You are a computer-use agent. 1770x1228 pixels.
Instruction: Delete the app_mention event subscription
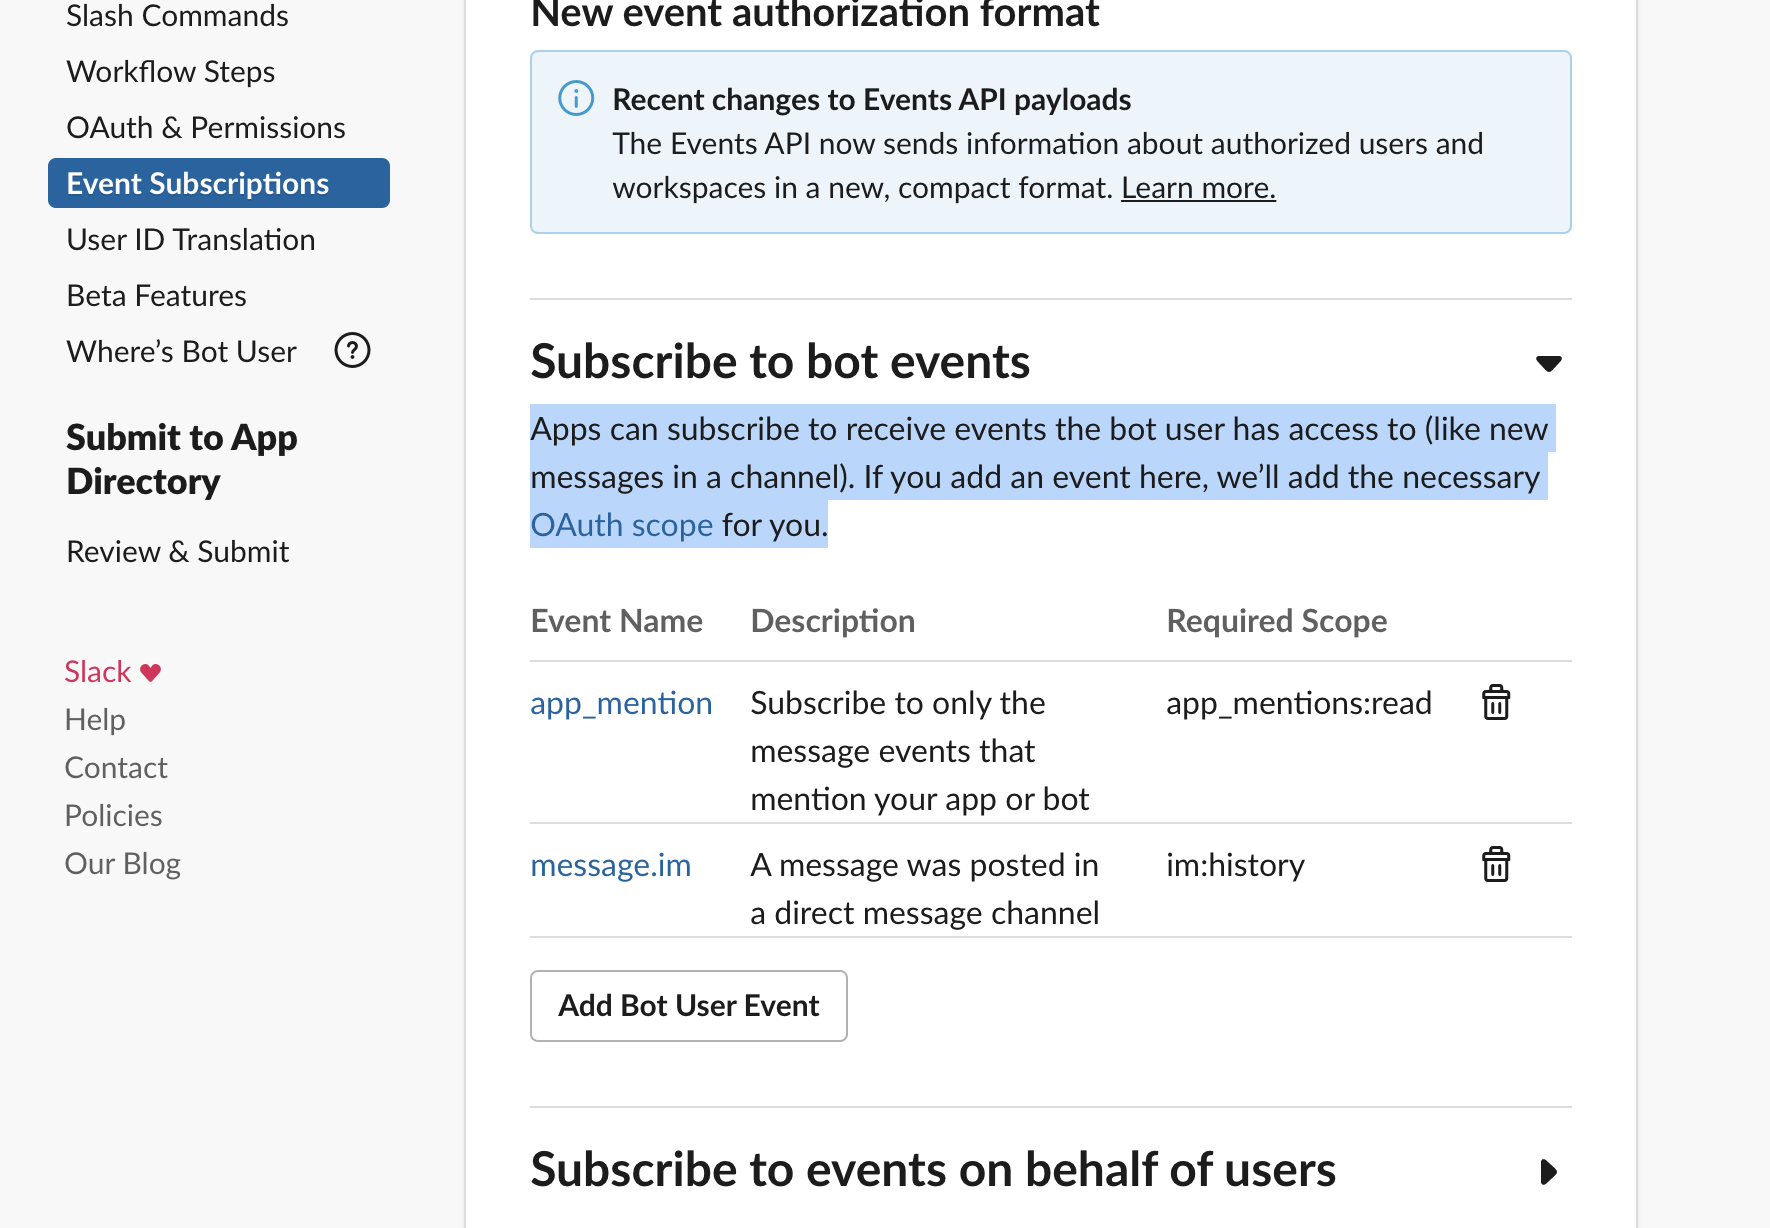pos(1495,703)
